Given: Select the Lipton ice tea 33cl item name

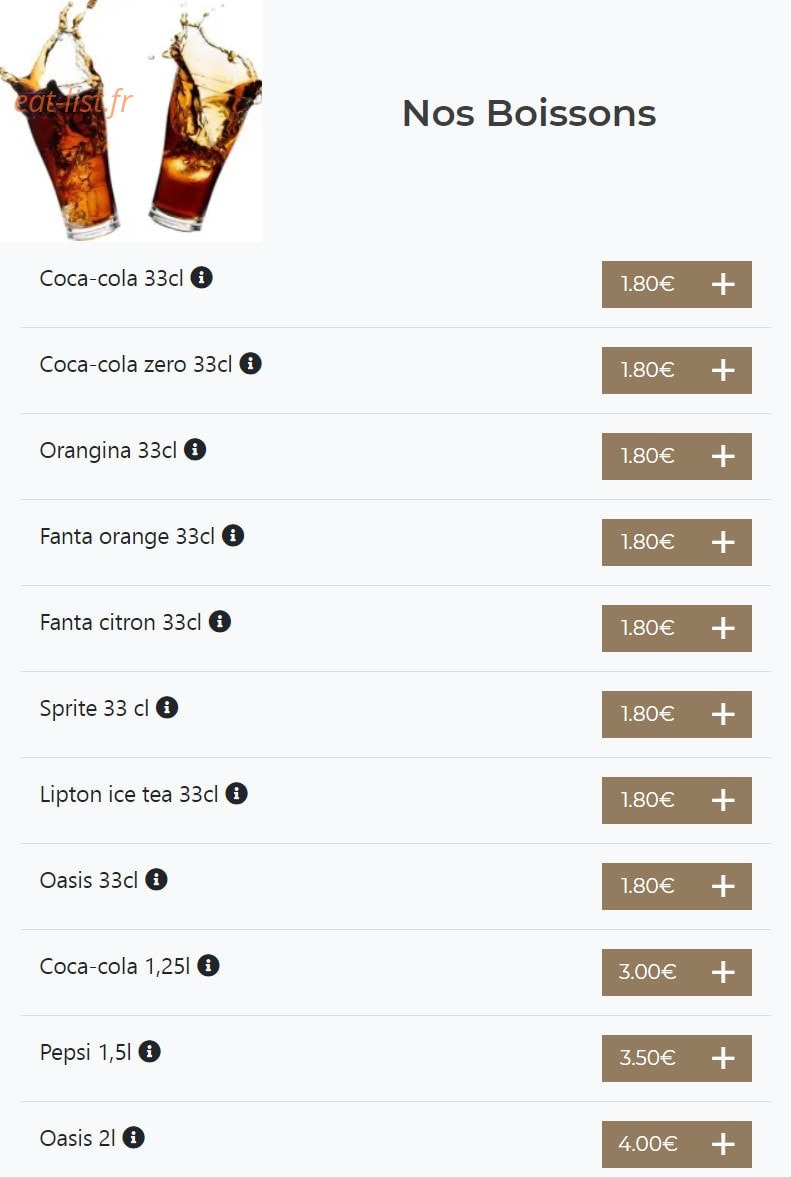Looking at the screenshot, I should click(129, 794).
